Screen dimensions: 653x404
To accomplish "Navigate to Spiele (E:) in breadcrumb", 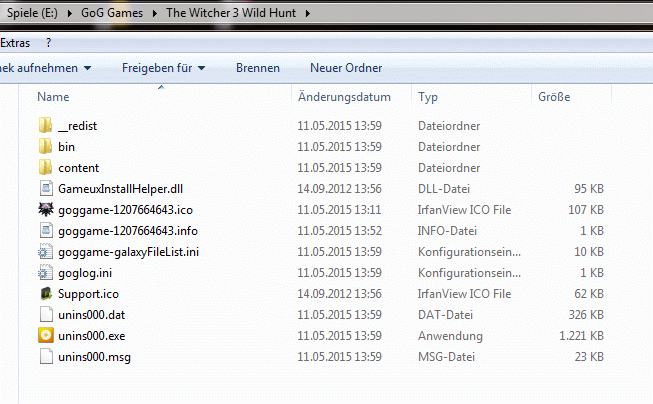I will pos(32,13).
